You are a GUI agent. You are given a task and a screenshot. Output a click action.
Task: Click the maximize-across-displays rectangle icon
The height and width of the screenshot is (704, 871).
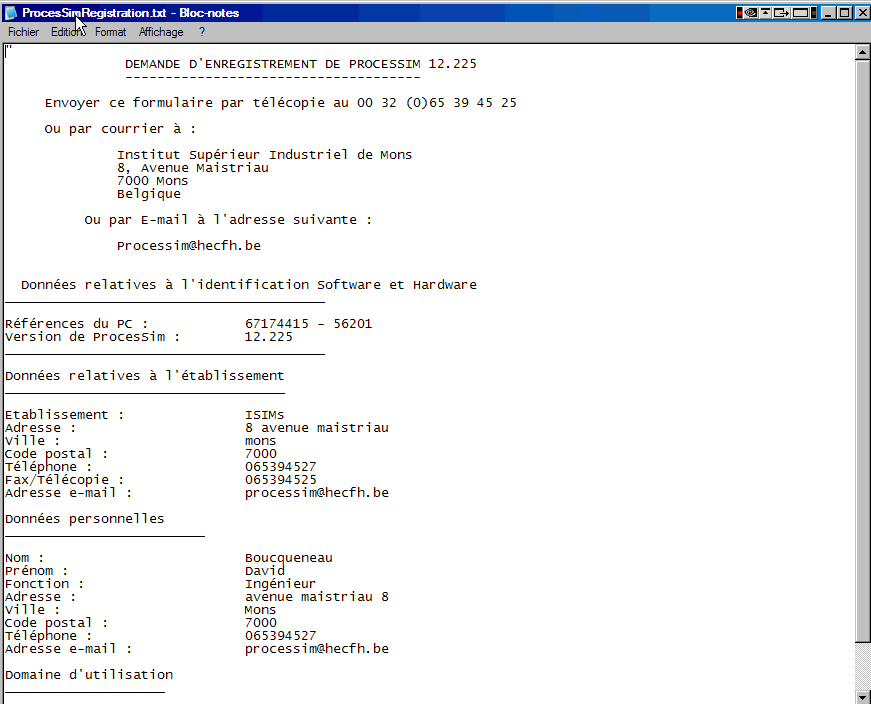pos(800,13)
